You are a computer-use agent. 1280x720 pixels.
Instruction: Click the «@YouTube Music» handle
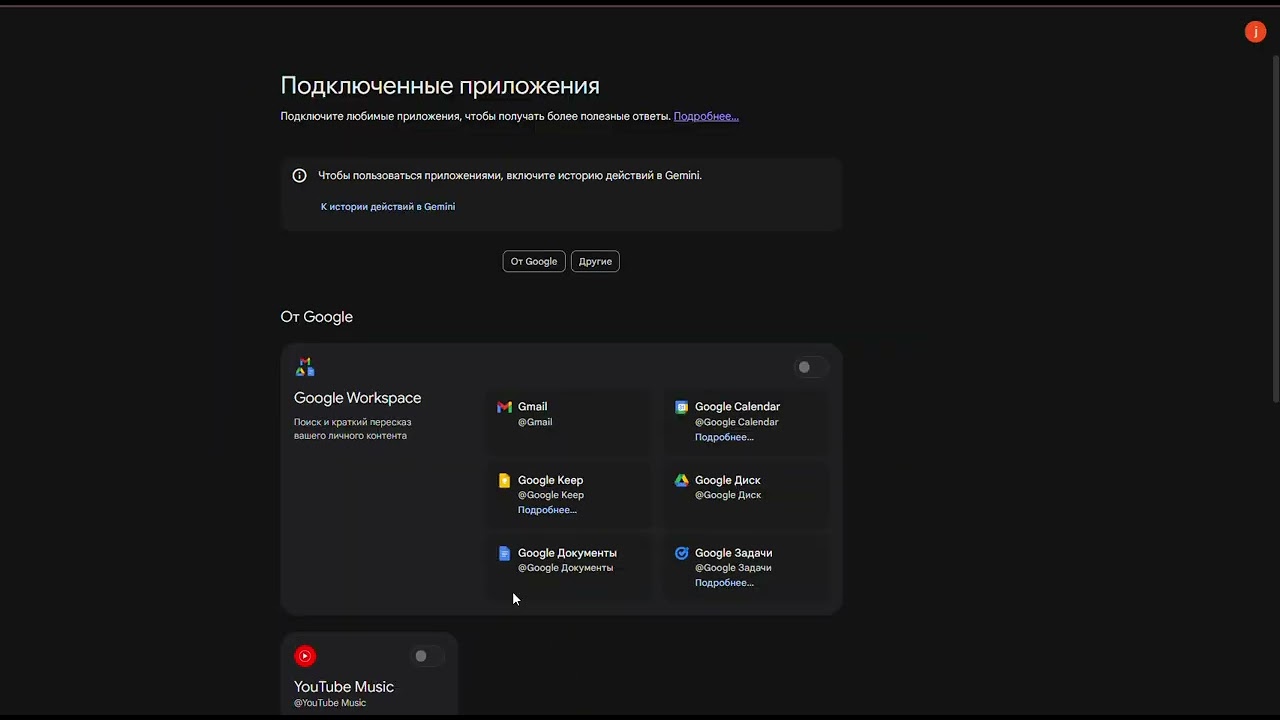330,703
